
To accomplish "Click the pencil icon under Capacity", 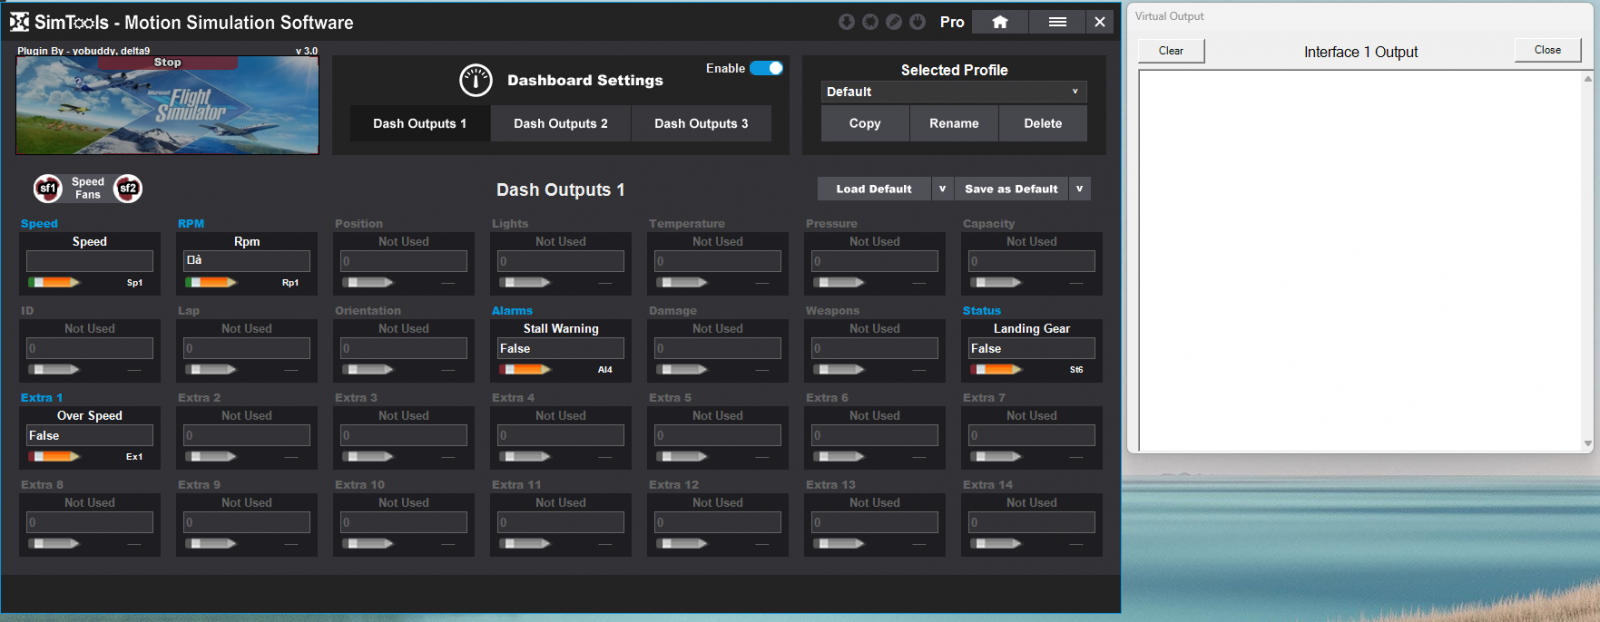I will 996,283.
